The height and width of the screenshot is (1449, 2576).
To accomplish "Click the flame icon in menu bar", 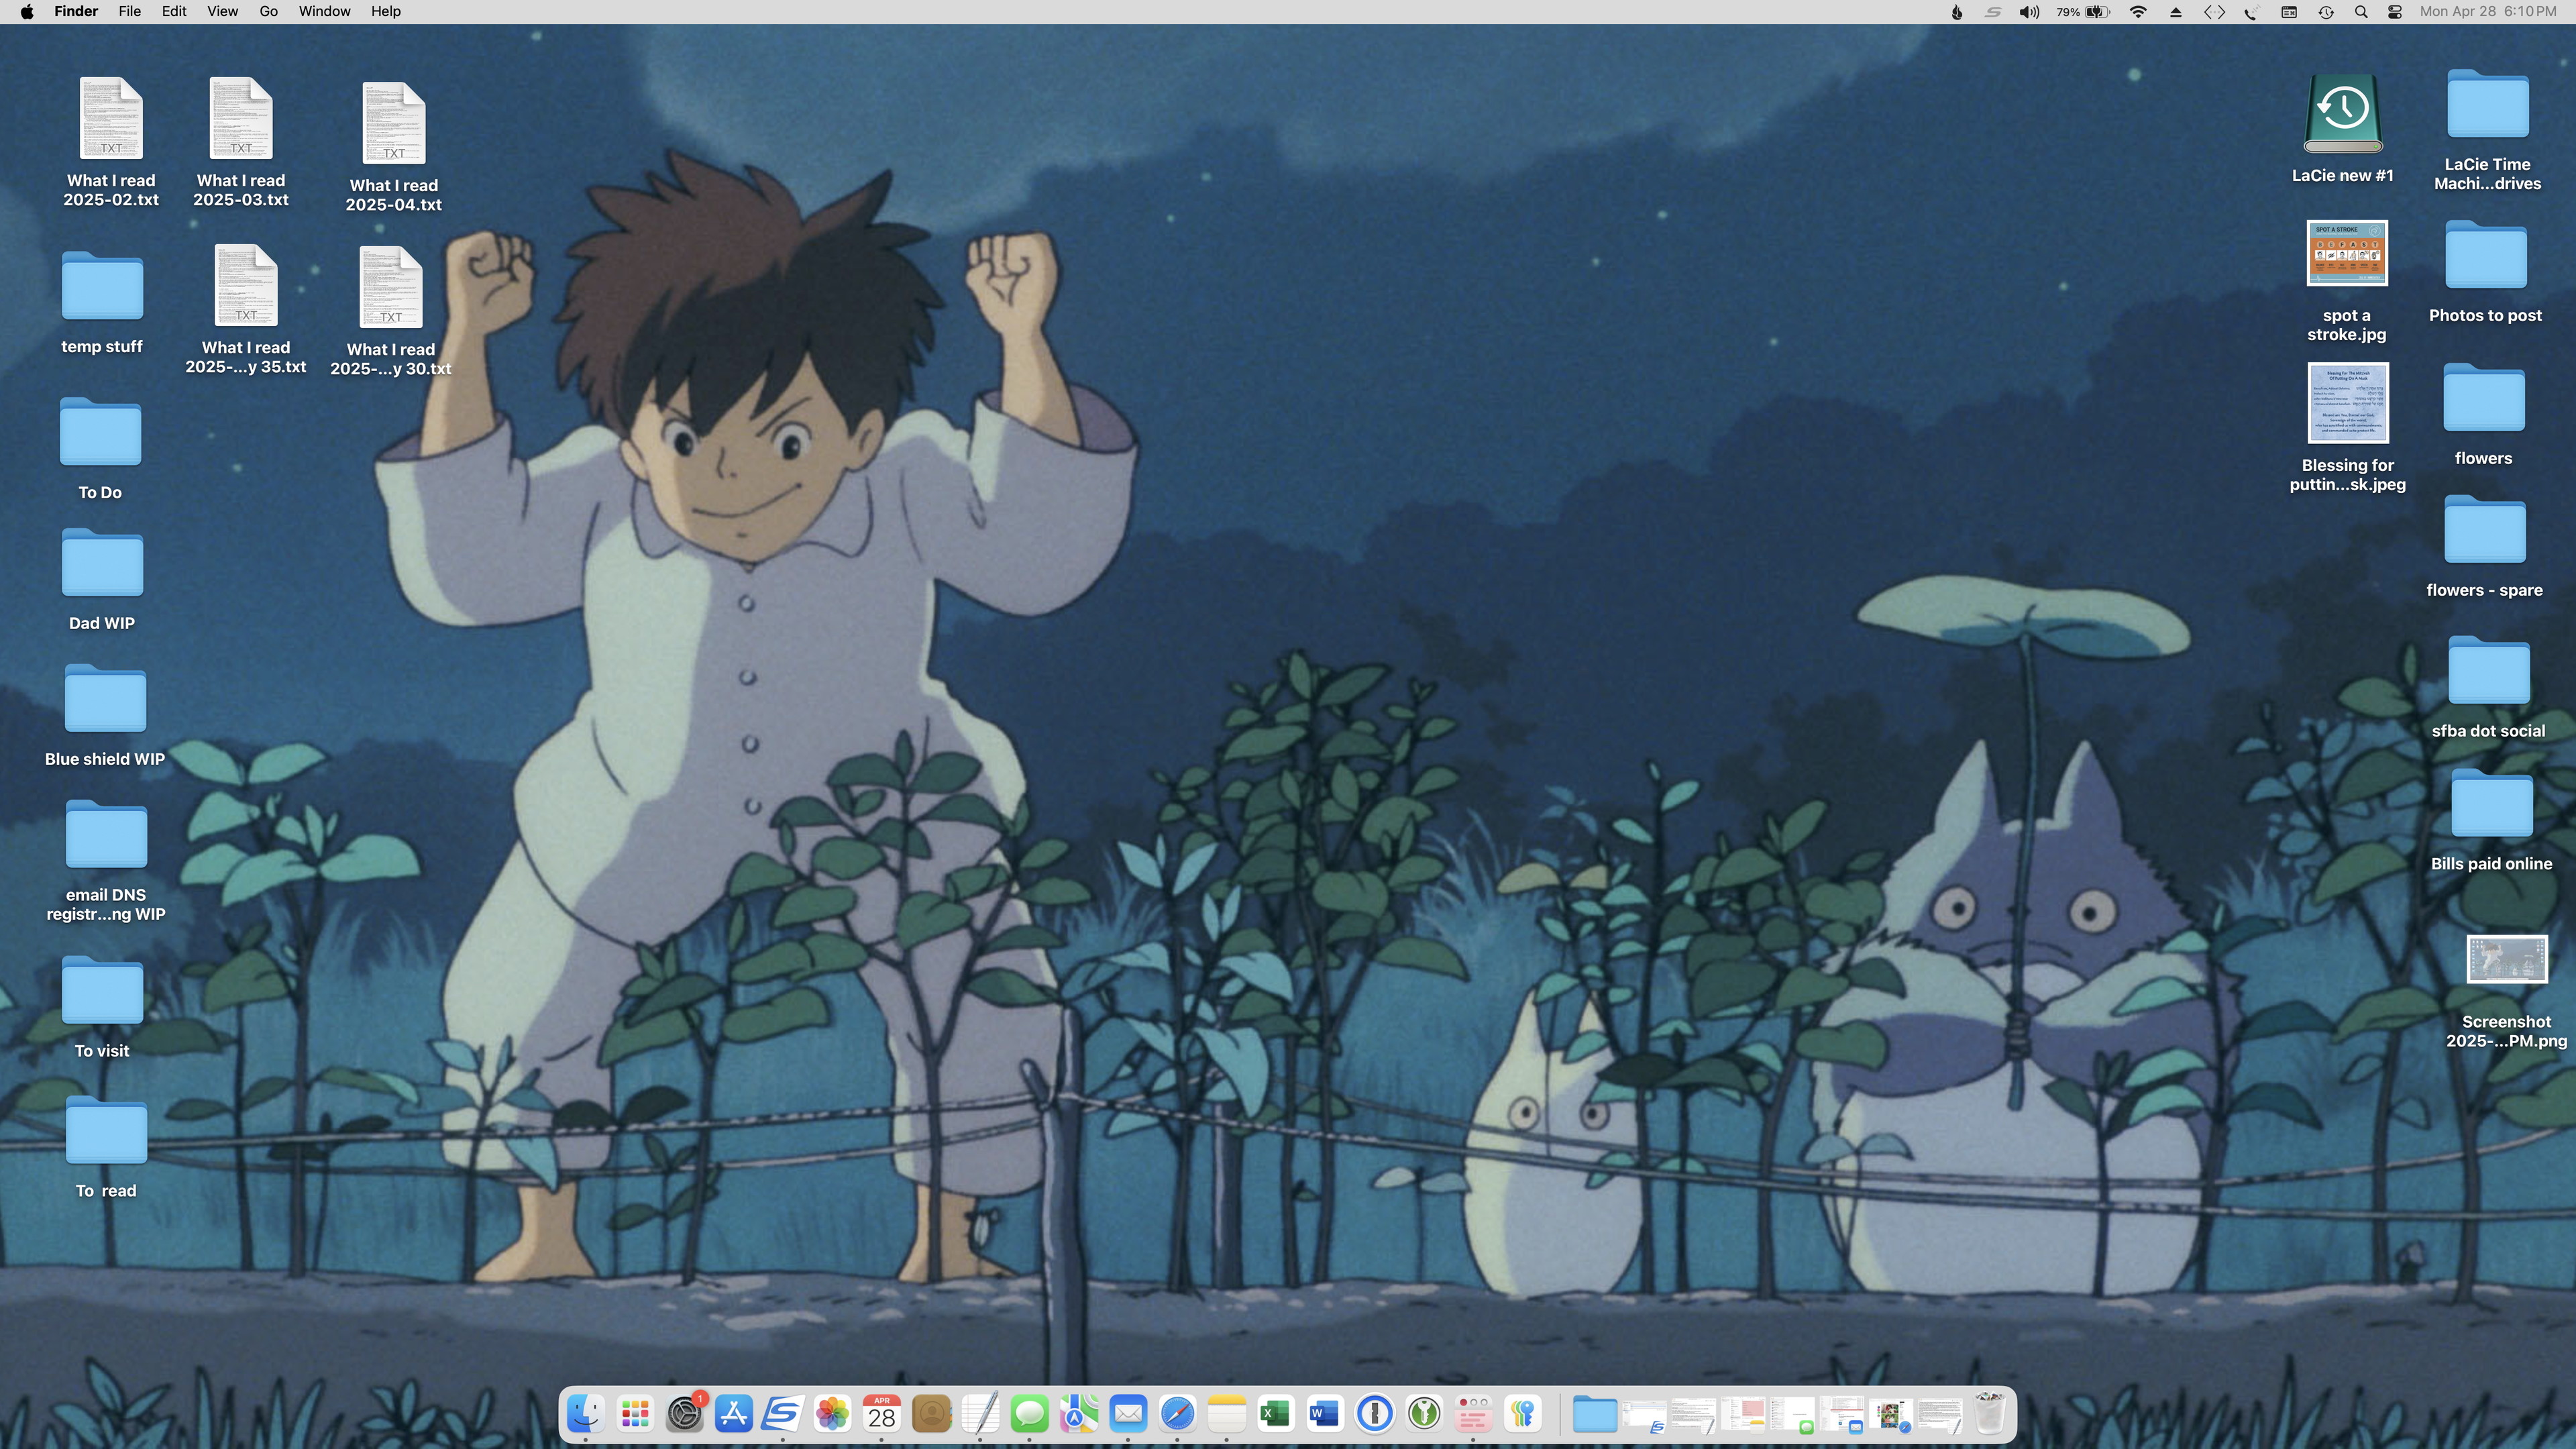I will (x=1957, y=12).
